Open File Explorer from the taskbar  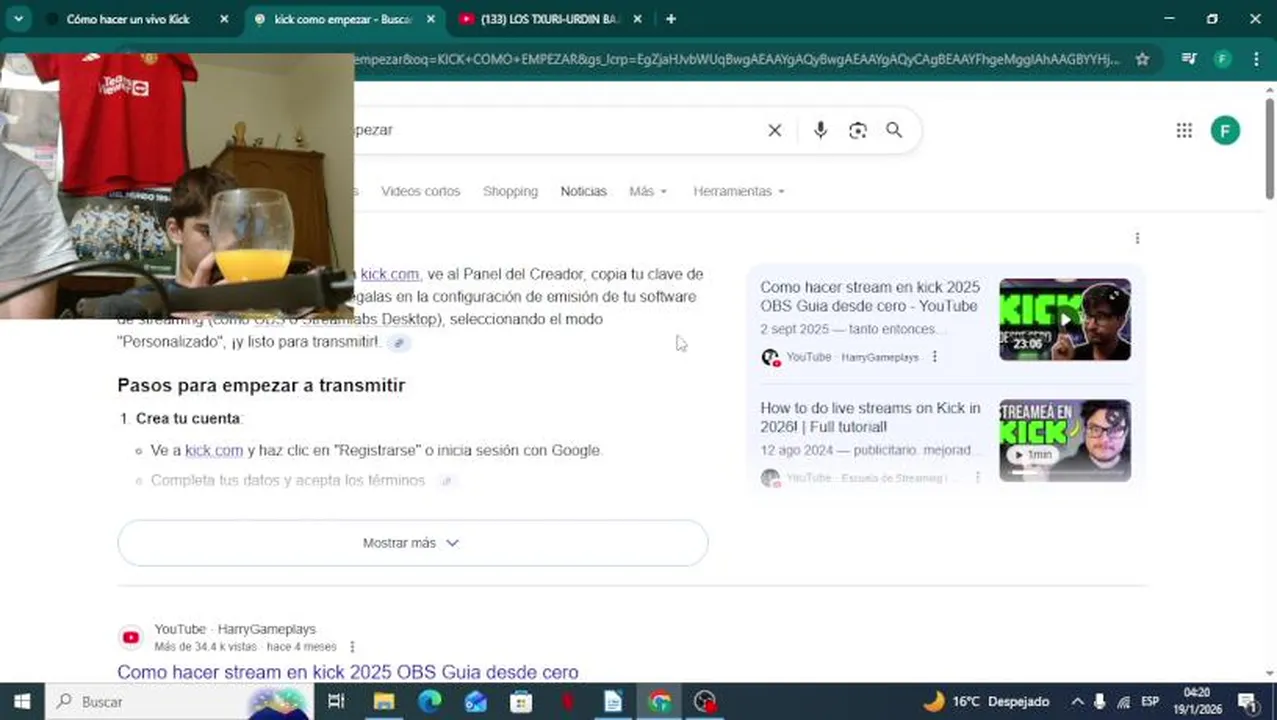point(384,702)
